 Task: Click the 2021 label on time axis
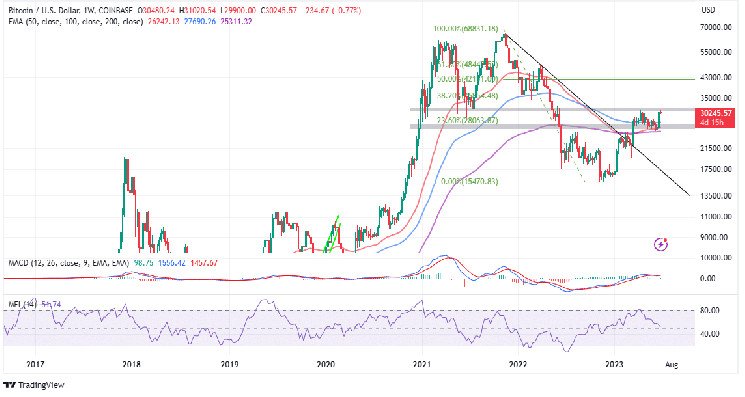click(x=421, y=365)
